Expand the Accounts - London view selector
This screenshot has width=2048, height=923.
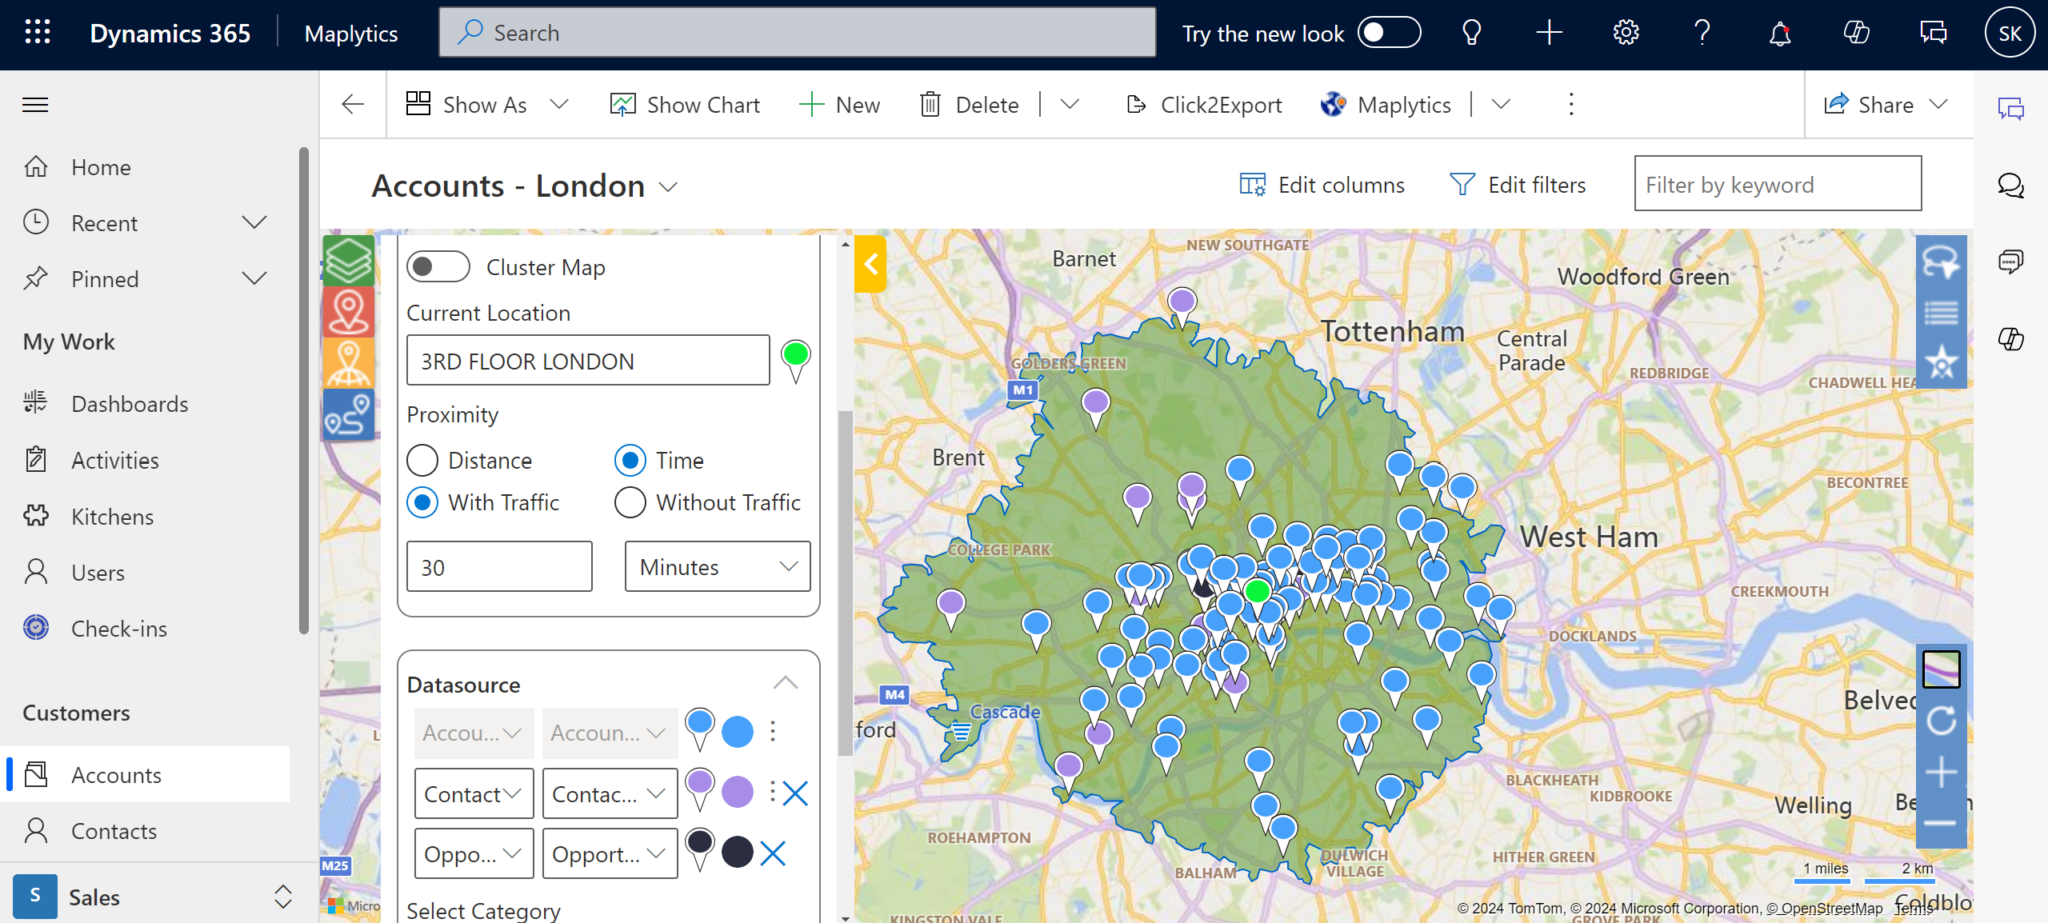coord(669,187)
